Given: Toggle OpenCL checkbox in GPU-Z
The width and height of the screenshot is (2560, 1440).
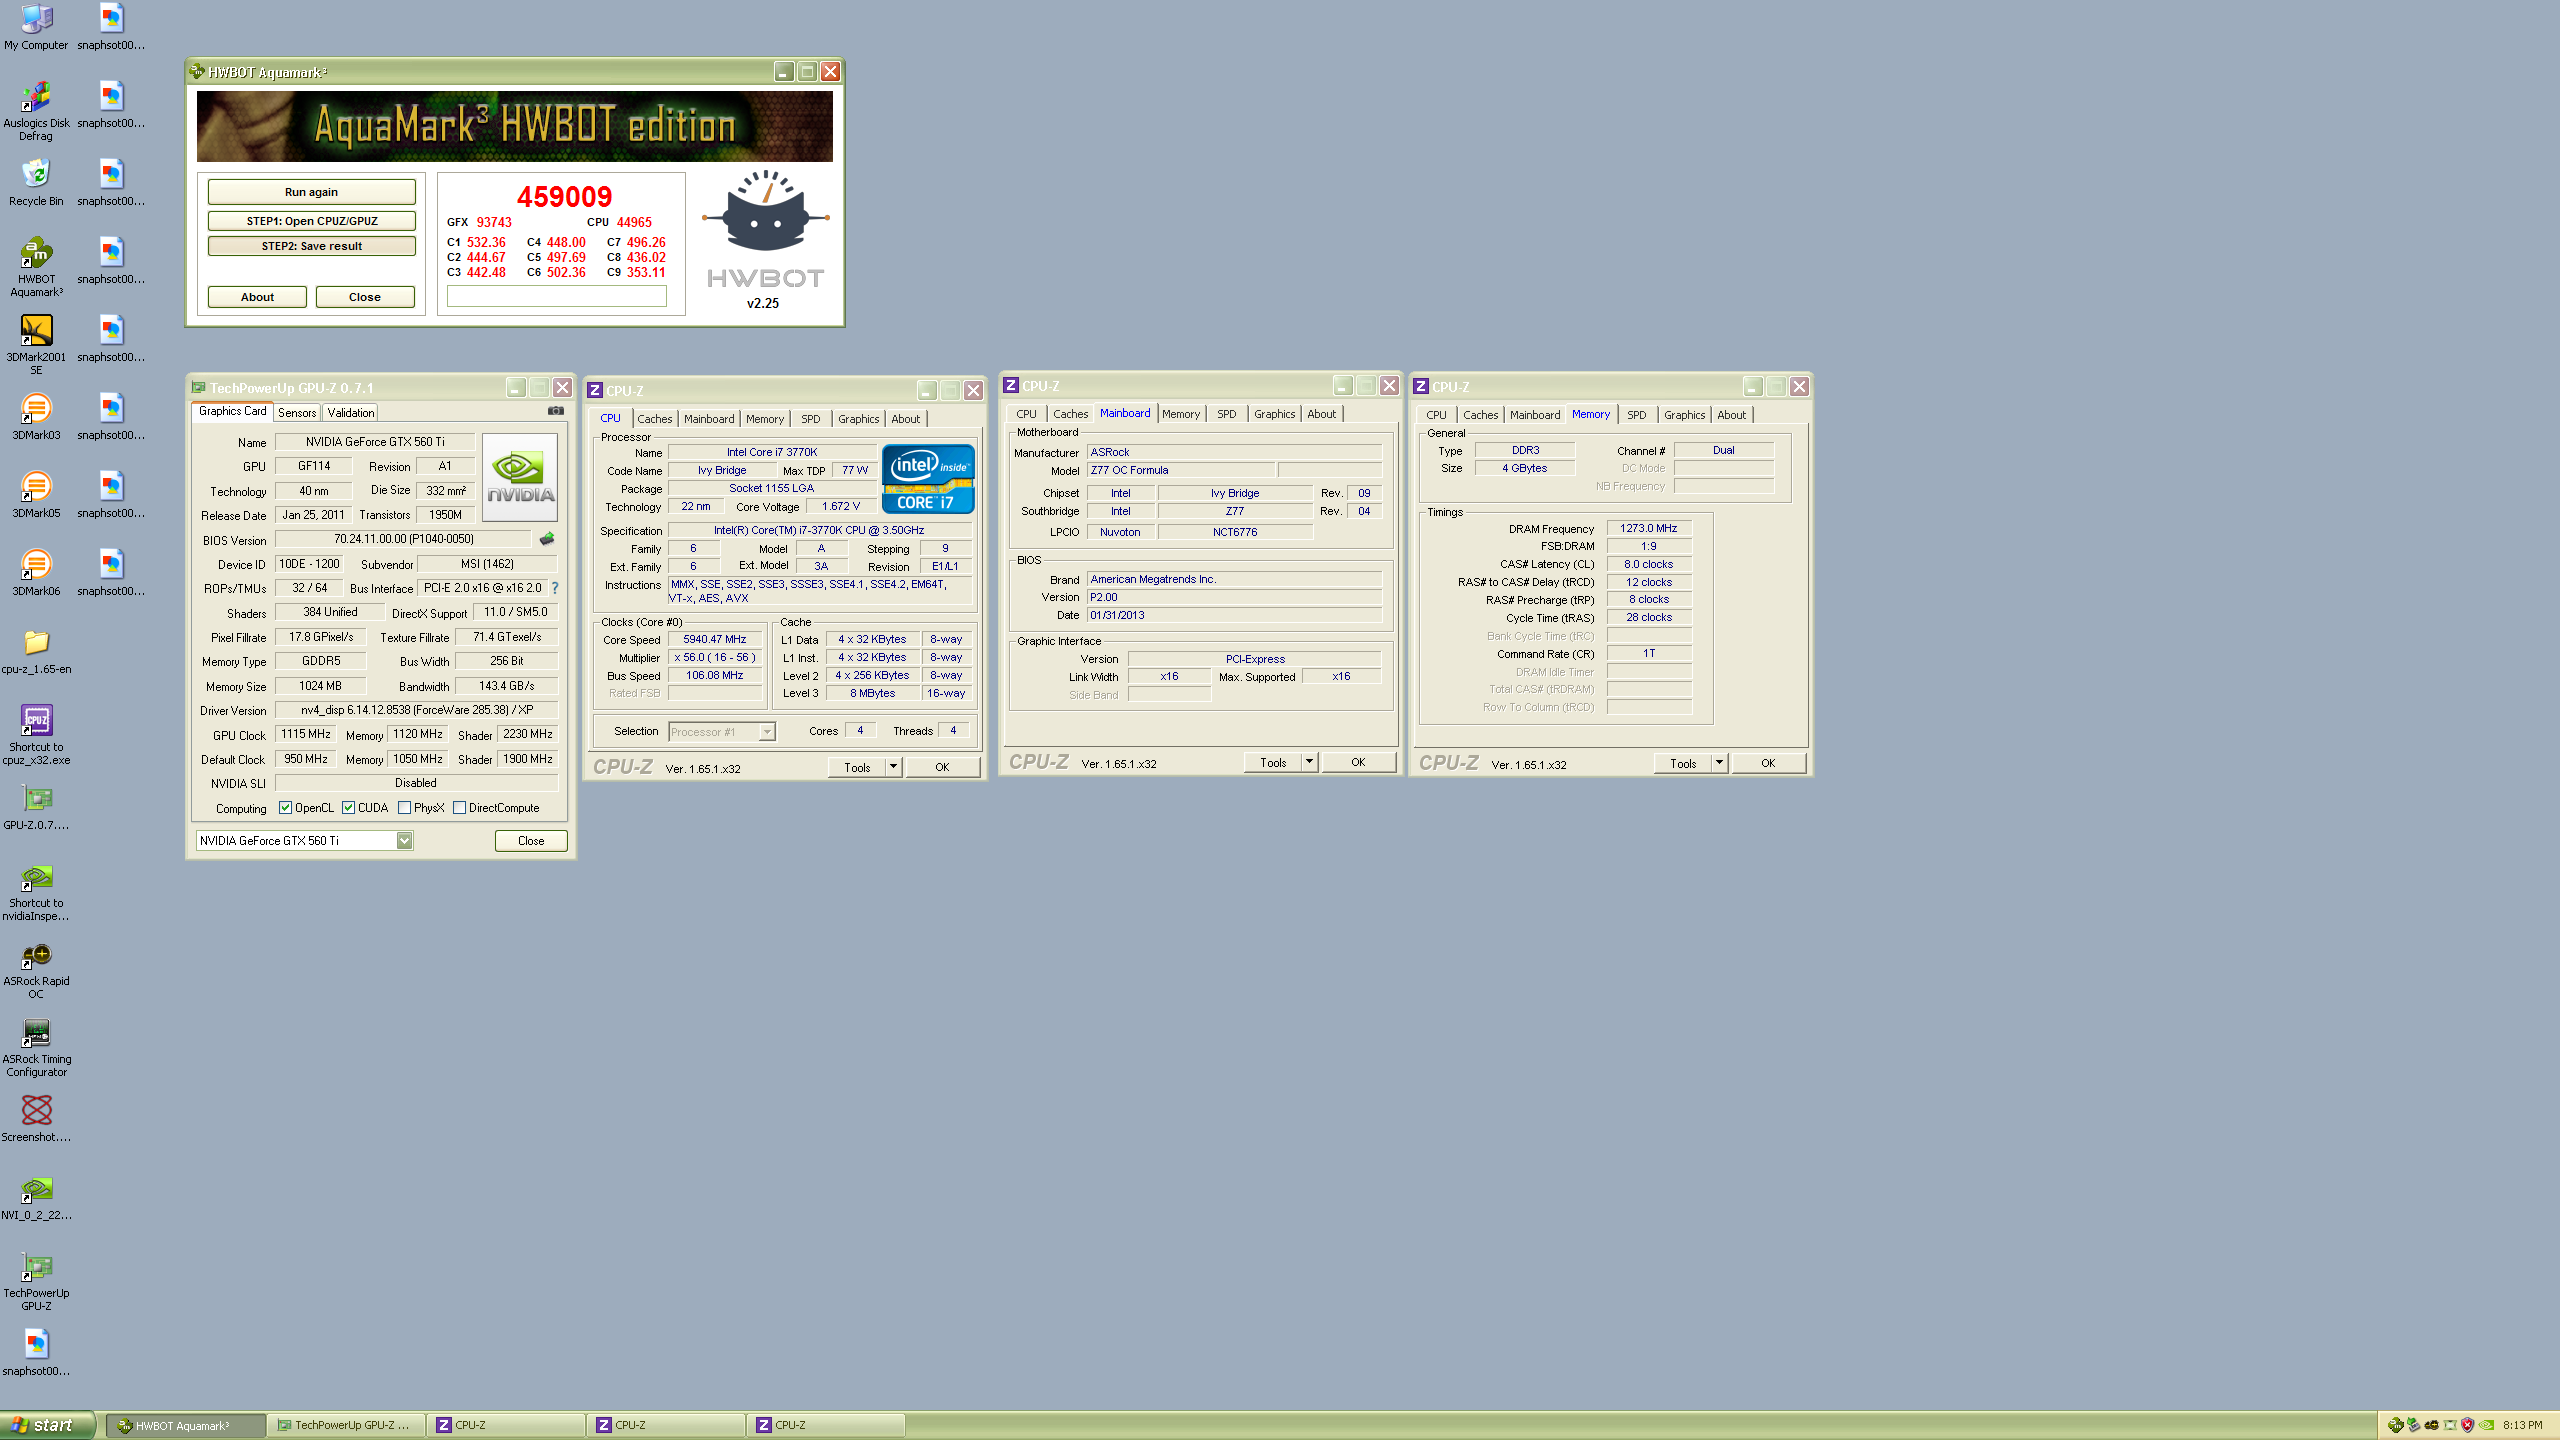Looking at the screenshot, I should (285, 808).
